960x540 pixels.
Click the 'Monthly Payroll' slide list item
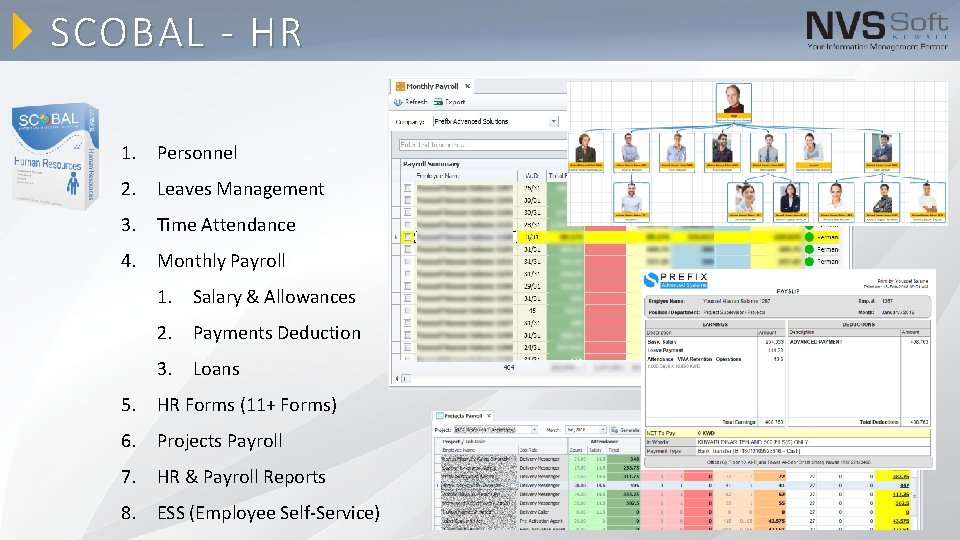[x=221, y=261]
